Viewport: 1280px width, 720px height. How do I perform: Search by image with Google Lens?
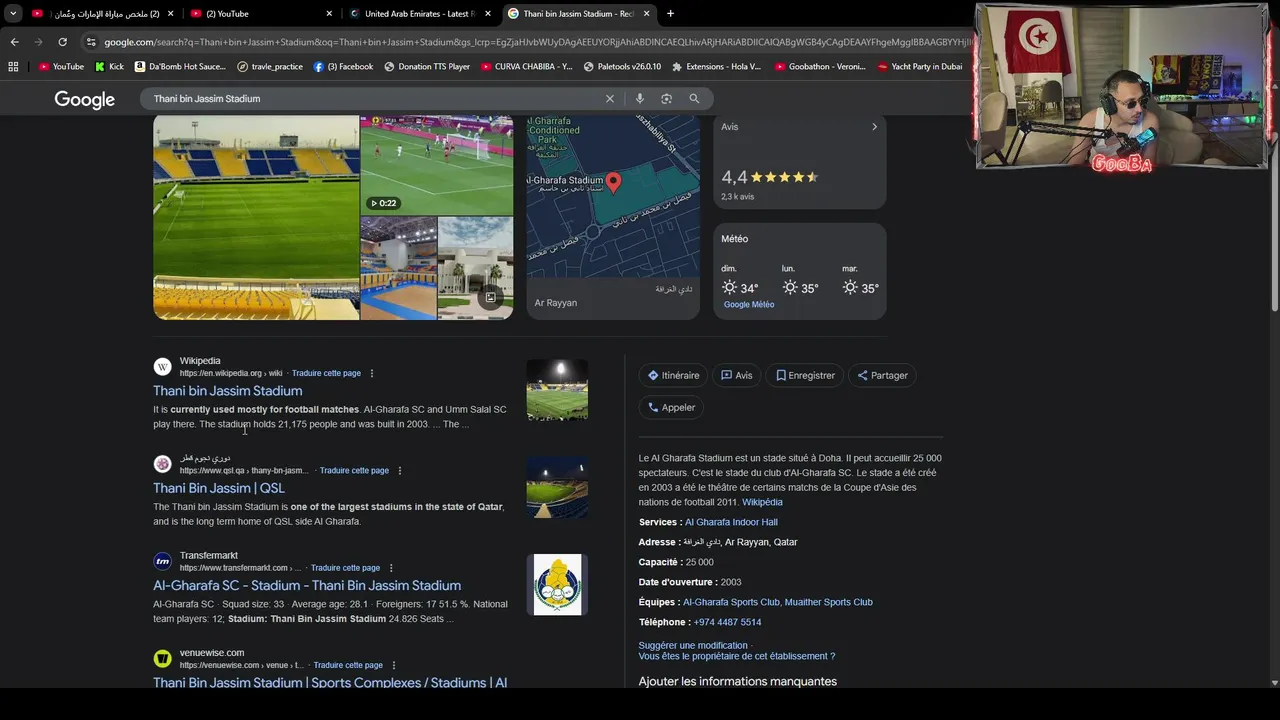(666, 98)
